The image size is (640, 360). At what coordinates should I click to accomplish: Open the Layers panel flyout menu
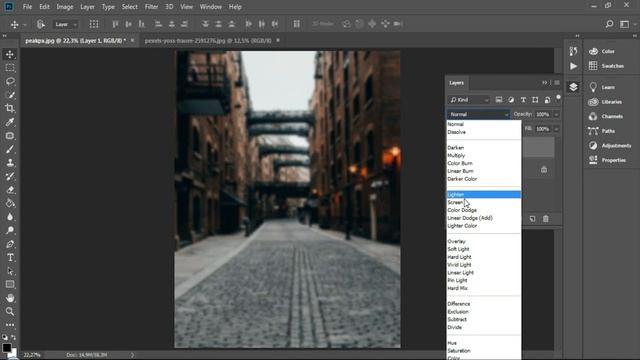tap(557, 83)
